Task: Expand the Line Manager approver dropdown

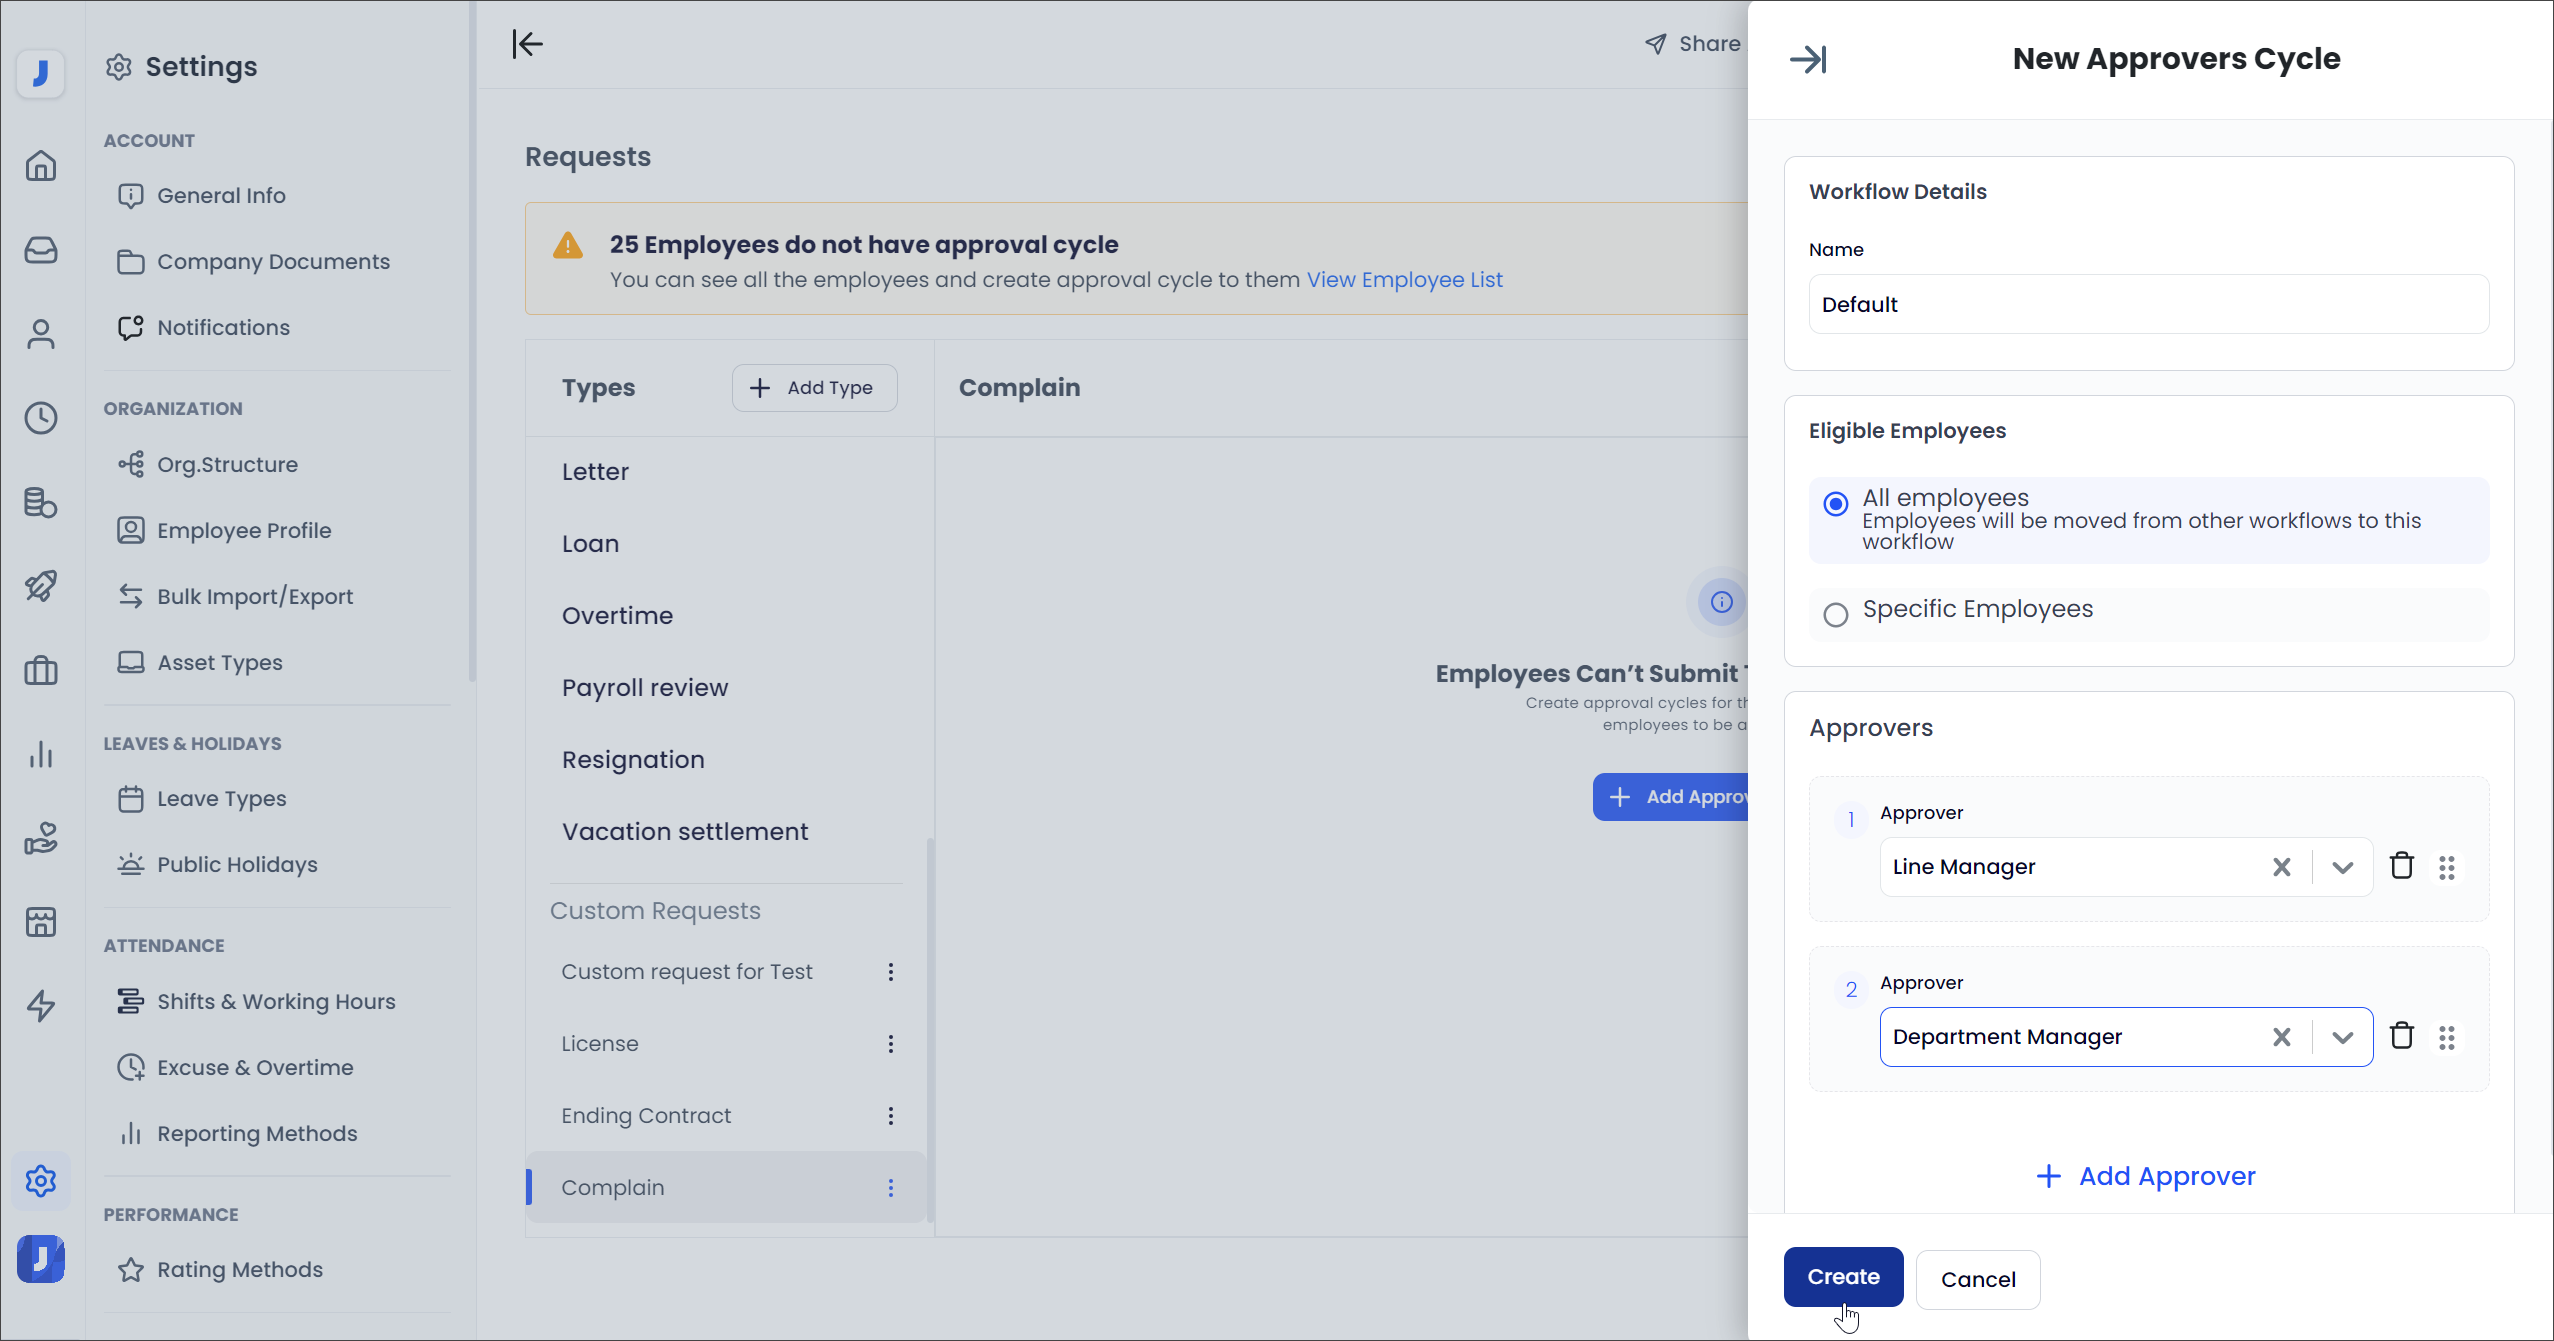Action: 2342,867
